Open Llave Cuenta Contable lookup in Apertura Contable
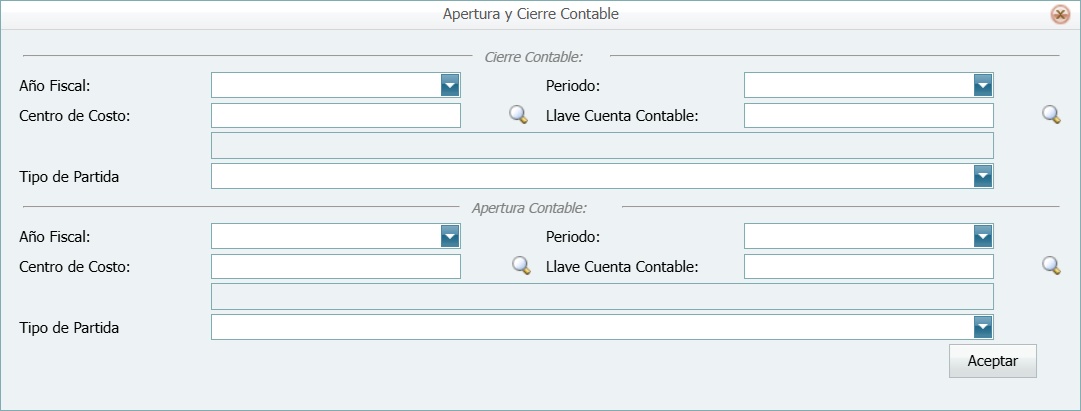Screen dimensions: 1081x411 tap(1051, 266)
